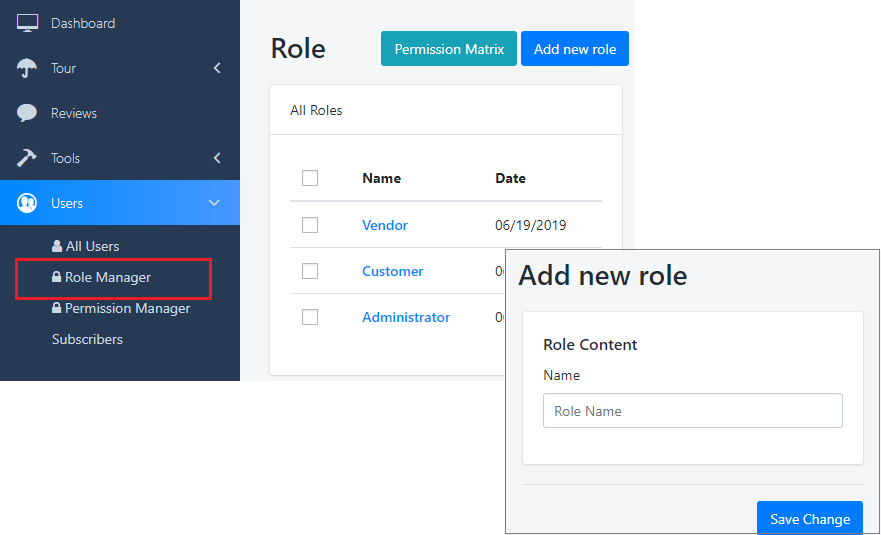881x535 pixels.
Task: Click the Tour umbrella icon
Action: pyautogui.click(x=27, y=68)
